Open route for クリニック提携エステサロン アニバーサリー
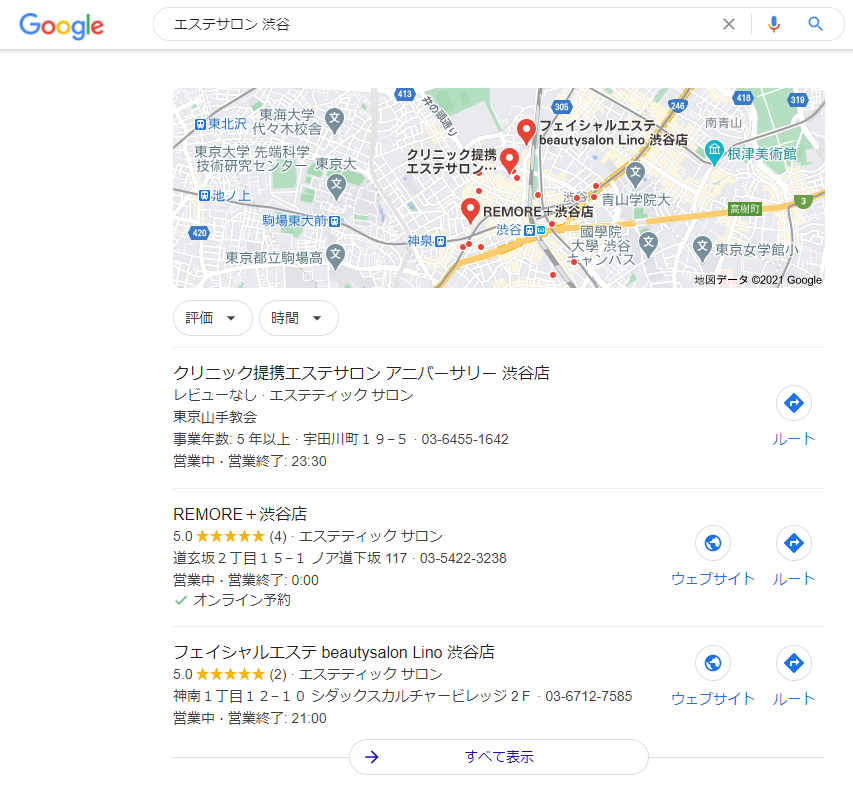Viewport: 853px width, 804px height. coord(794,403)
